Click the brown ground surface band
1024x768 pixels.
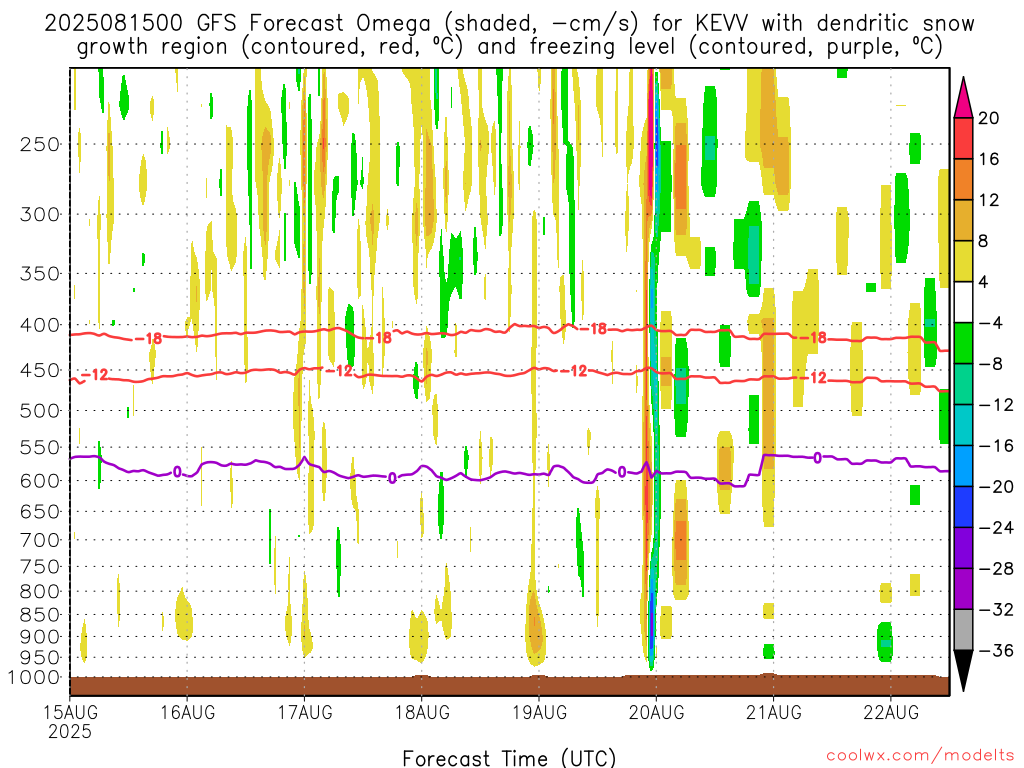coord(509,685)
